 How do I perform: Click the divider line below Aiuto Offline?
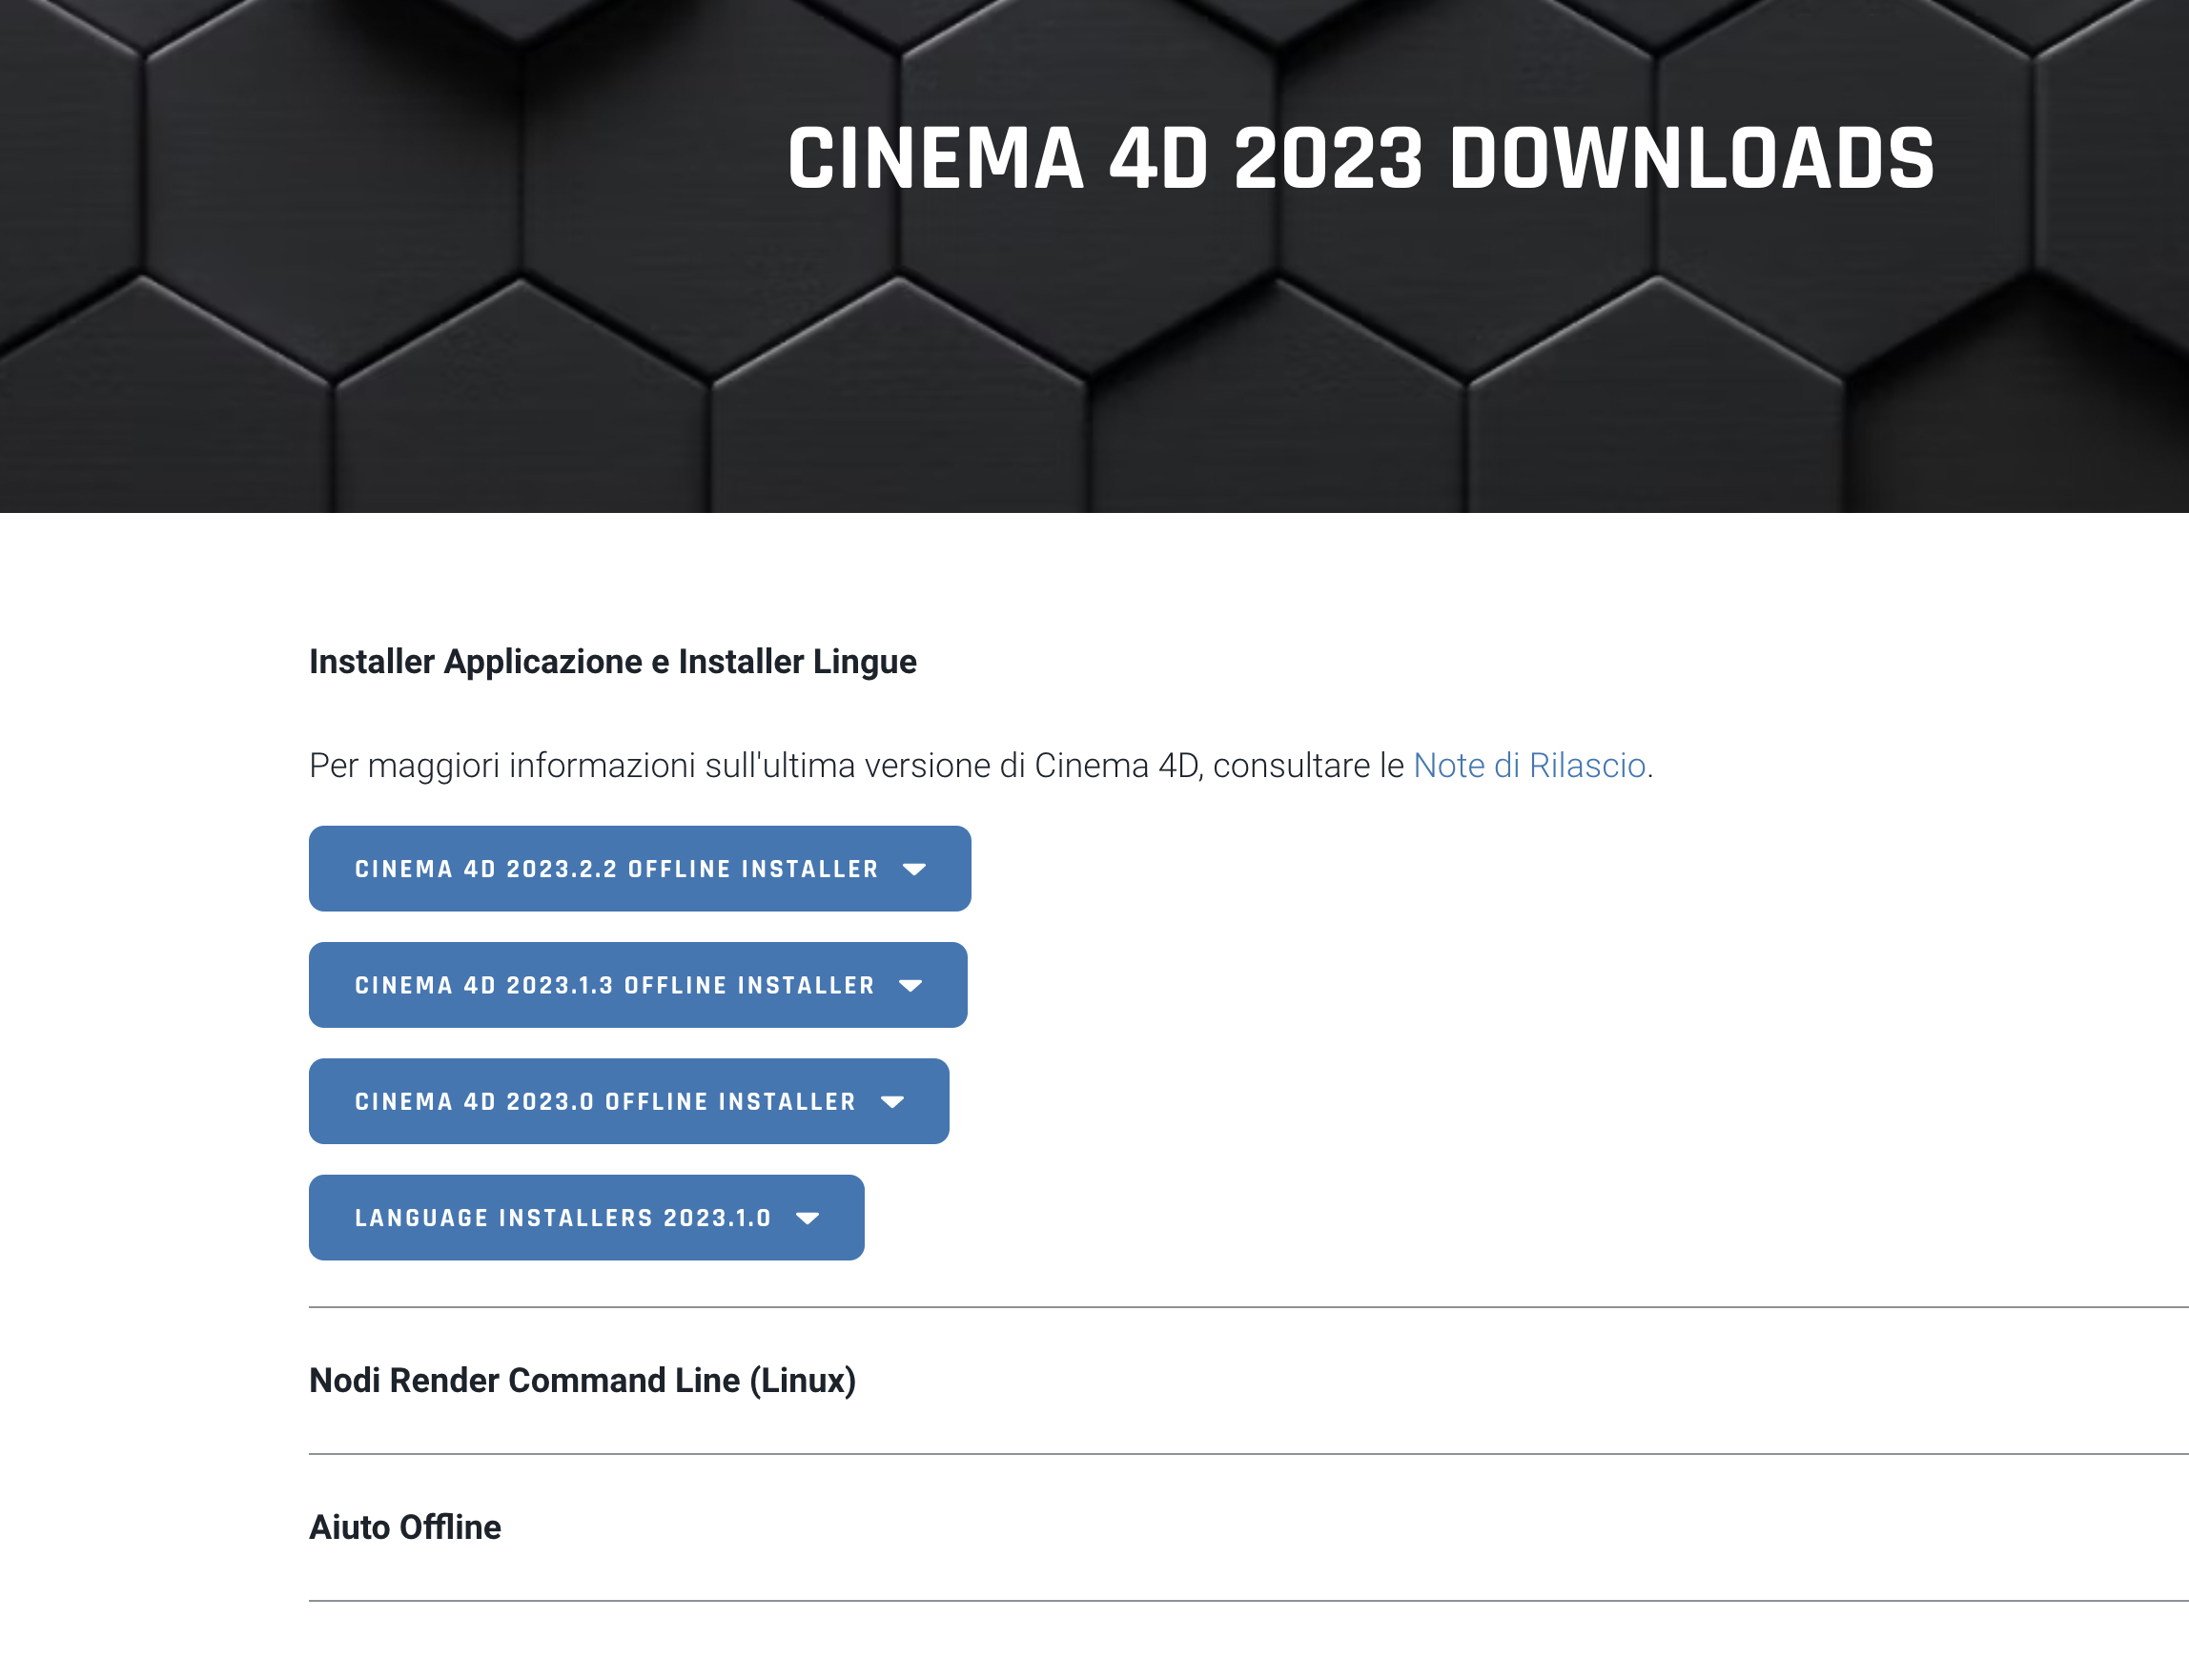coord(1200,1601)
